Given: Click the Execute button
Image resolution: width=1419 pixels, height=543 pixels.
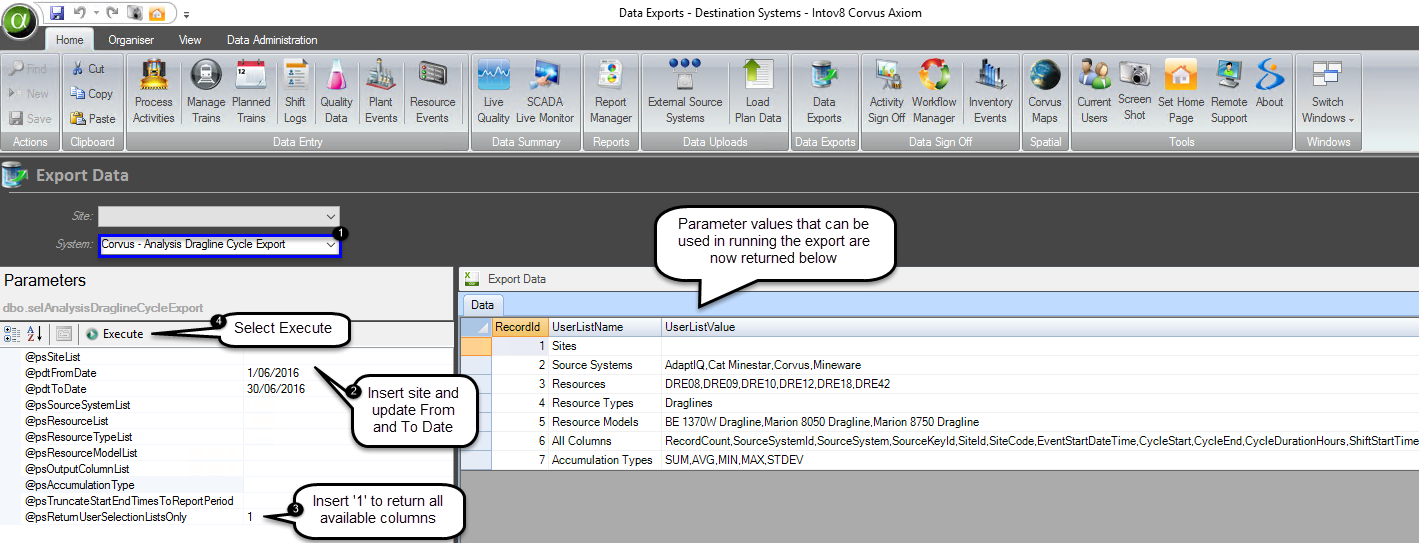Looking at the screenshot, I should coord(114,334).
